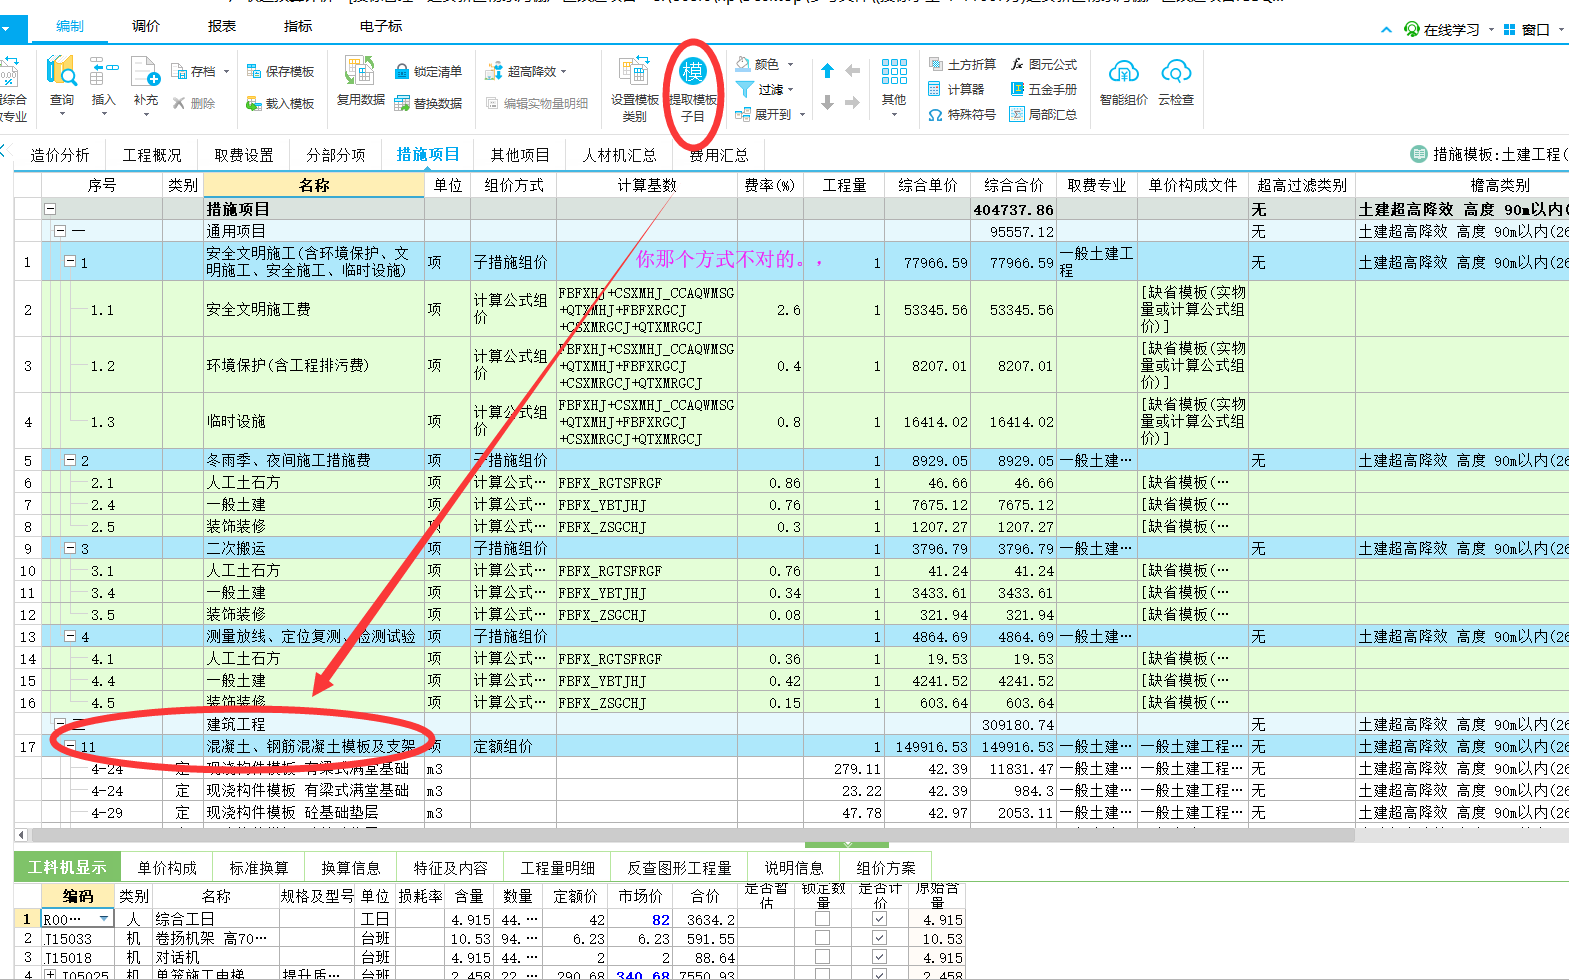Screen dimensions: 1569x980
Task: Toggle 是否计价 checkbox for 对话机 row
Action: point(879,957)
